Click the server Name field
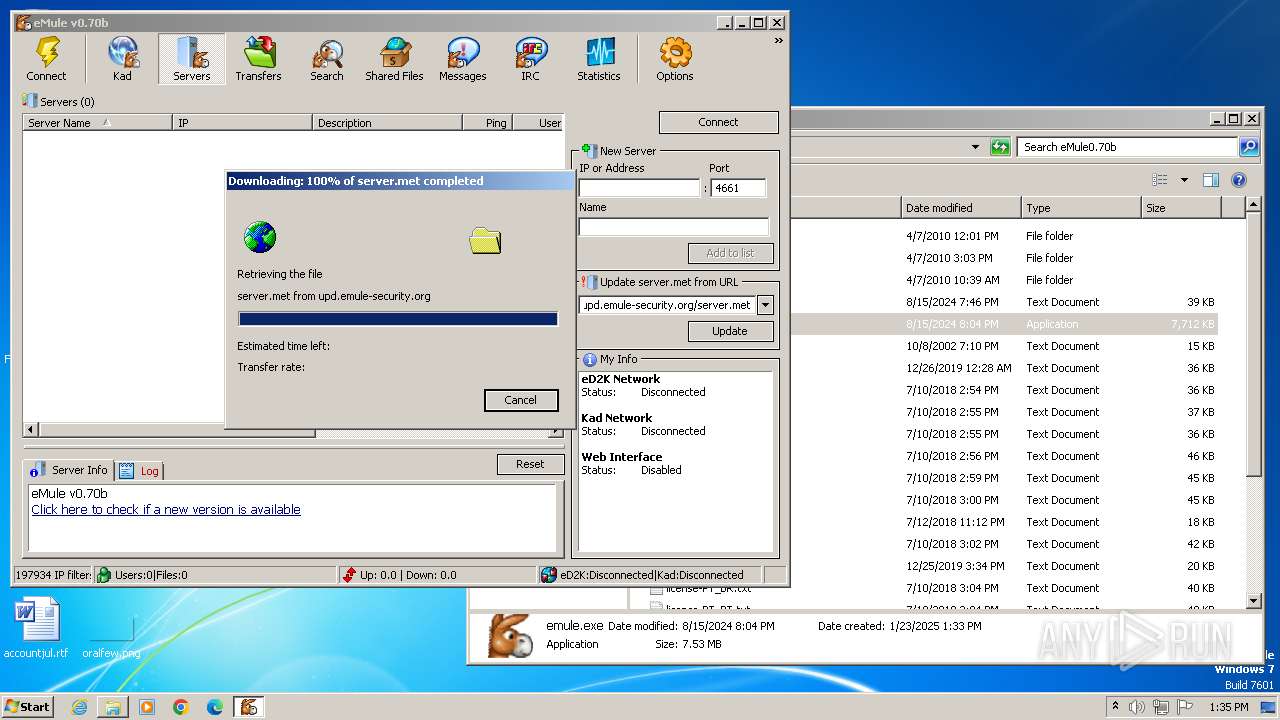Screen dimensions: 1280x720 click(674, 227)
